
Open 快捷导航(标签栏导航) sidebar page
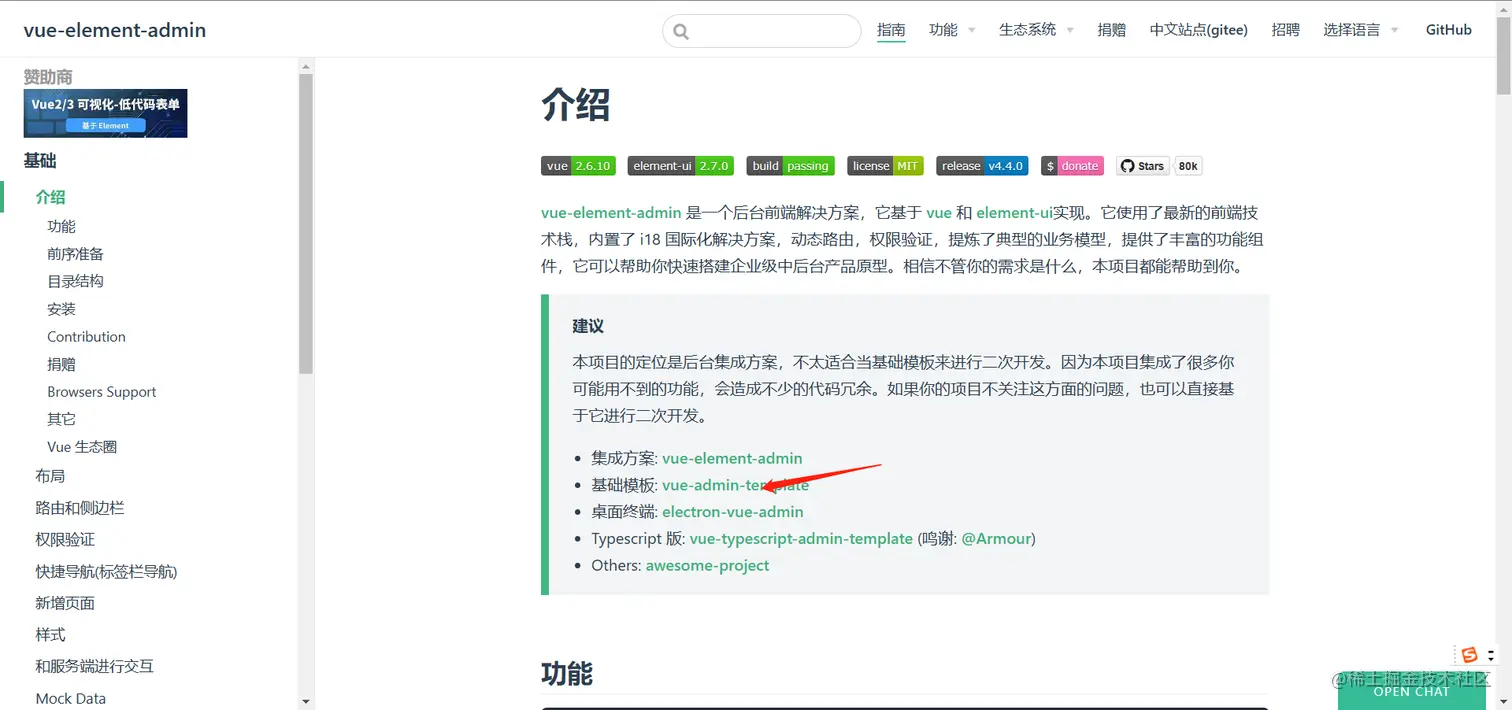click(x=106, y=572)
